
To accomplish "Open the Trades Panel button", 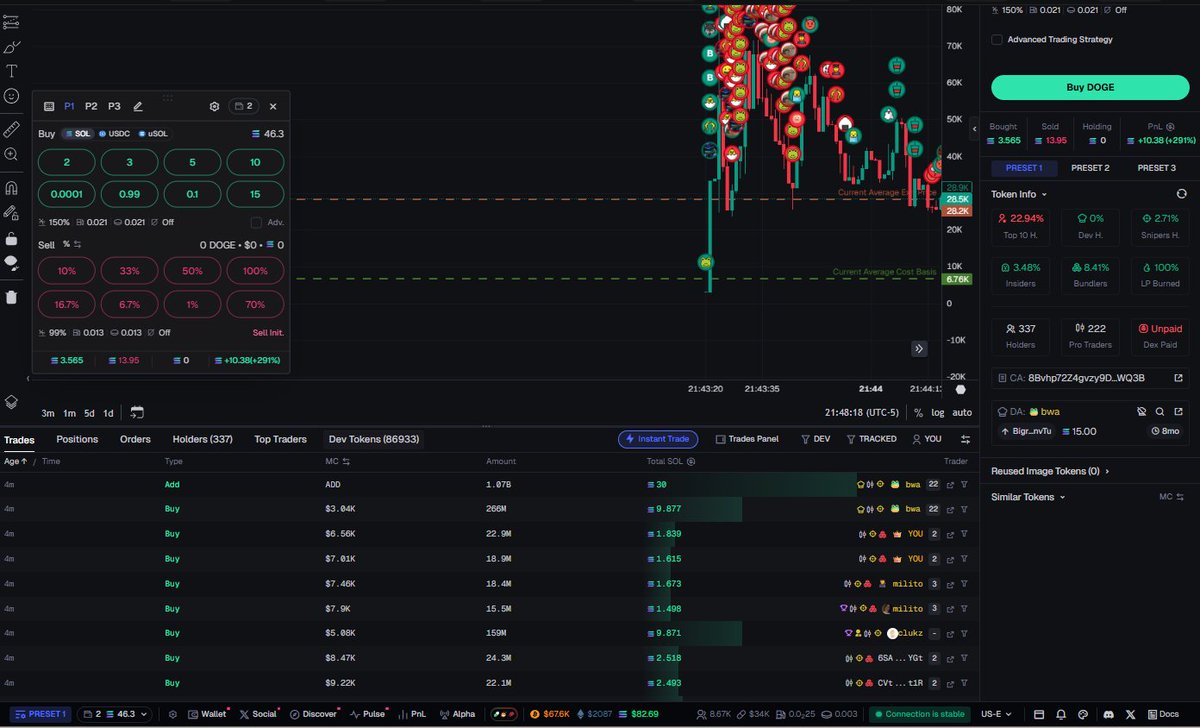I will [747, 439].
